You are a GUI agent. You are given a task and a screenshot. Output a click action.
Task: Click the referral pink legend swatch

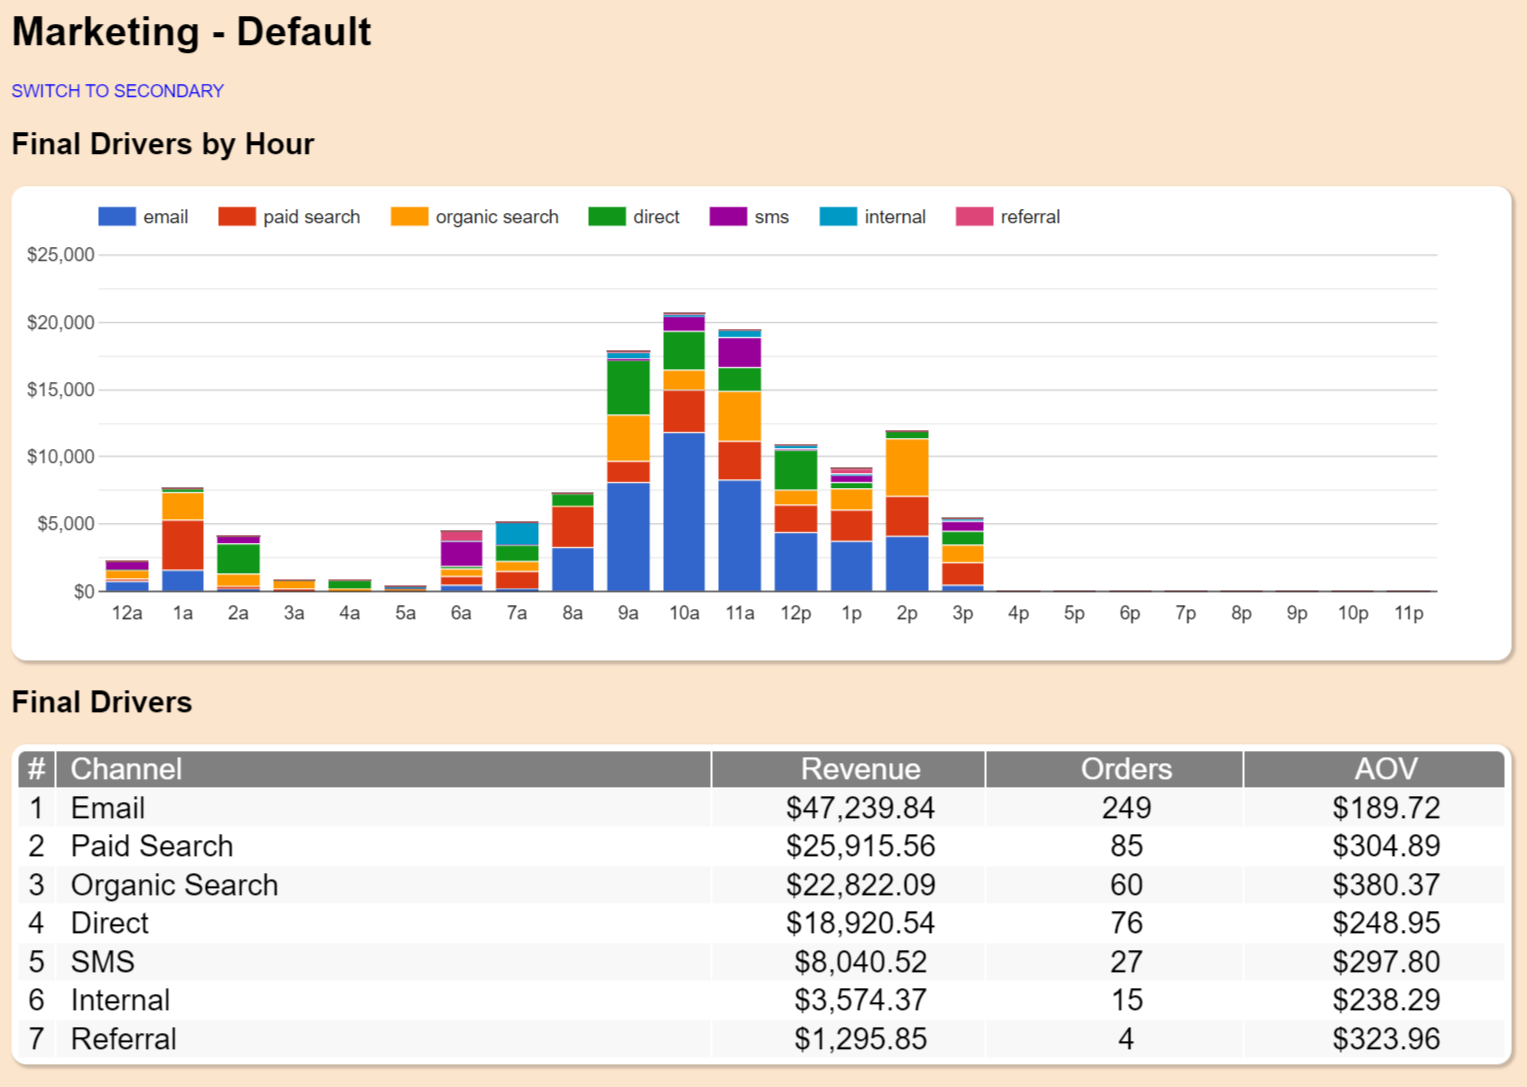click(974, 216)
